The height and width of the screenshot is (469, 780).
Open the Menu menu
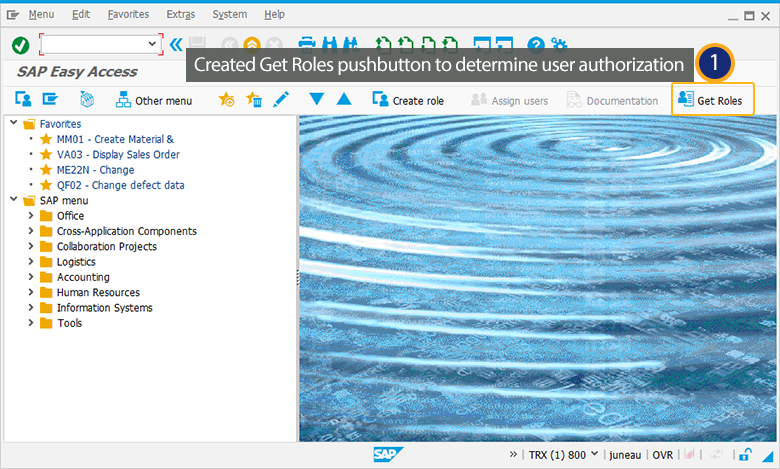click(41, 14)
